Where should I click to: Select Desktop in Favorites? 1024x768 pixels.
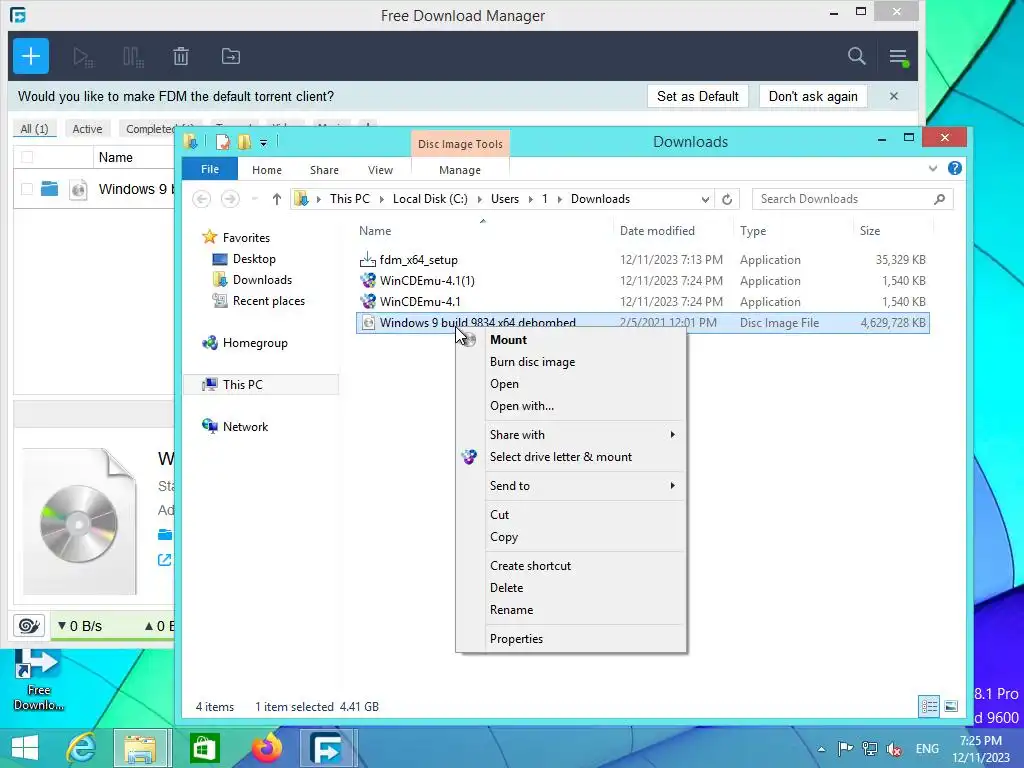click(x=254, y=259)
